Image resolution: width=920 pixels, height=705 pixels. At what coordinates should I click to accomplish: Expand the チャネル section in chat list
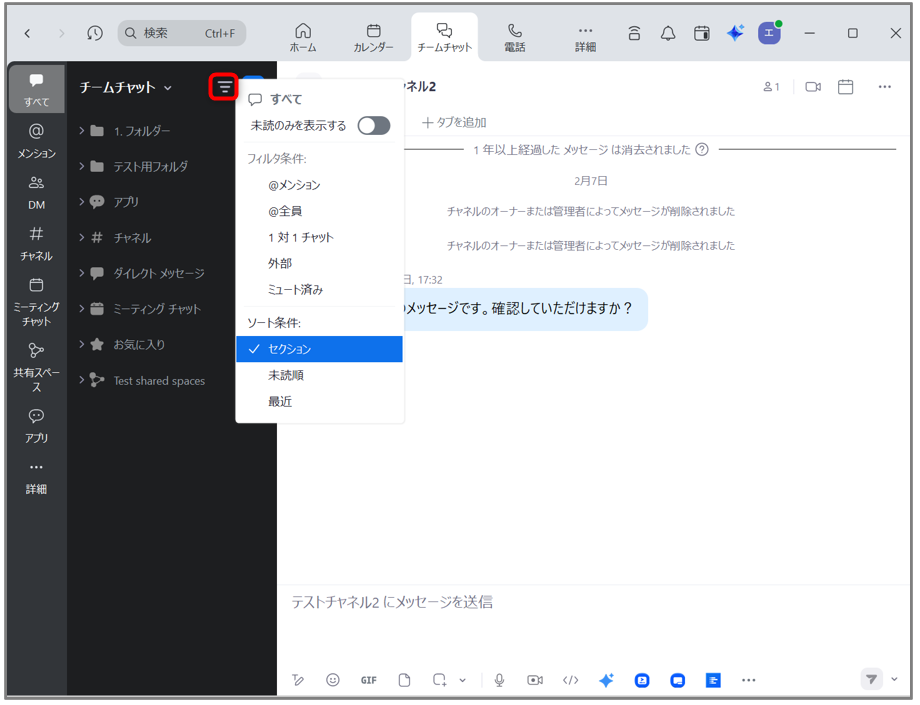(82, 238)
